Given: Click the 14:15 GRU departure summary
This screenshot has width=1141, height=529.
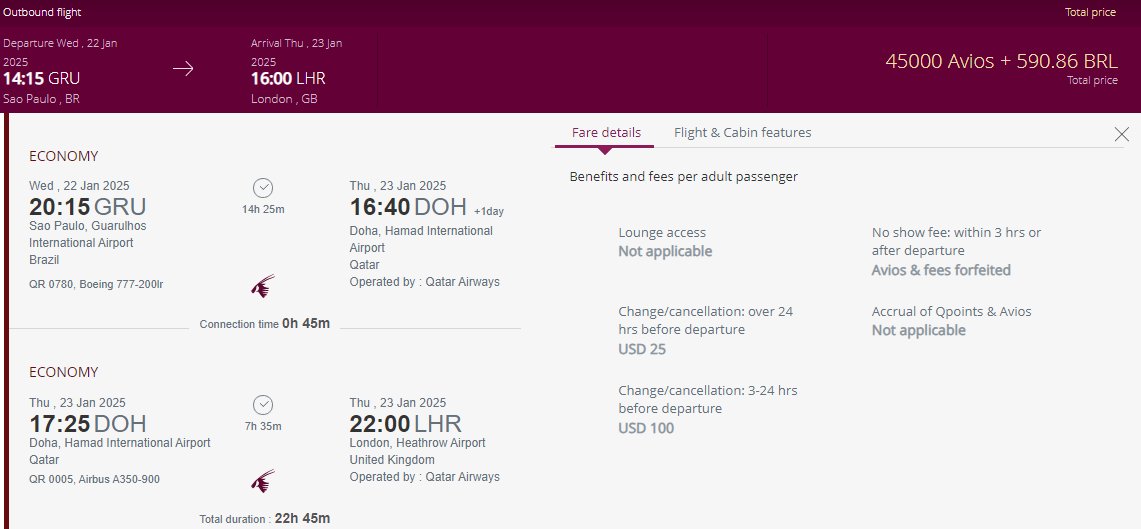Looking at the screenshot, I should [x=41, y=79].
